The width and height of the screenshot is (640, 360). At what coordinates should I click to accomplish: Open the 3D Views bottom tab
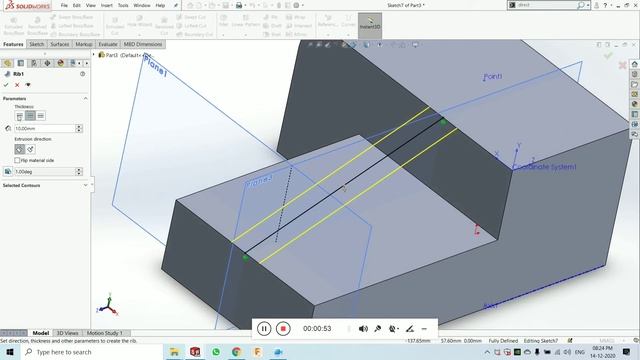click(x=67, y=333)
